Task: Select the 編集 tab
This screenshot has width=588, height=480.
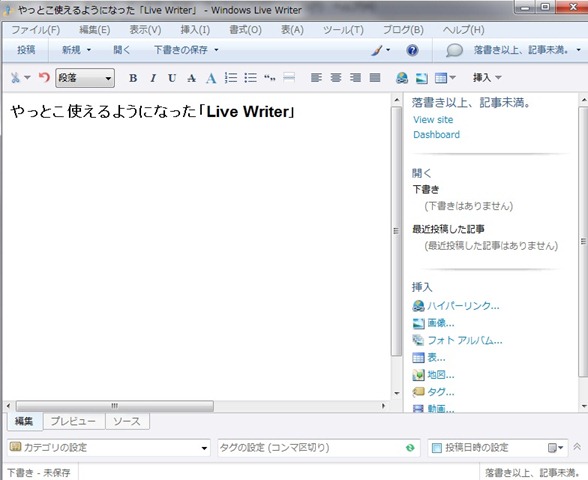Action: [24, 421]
